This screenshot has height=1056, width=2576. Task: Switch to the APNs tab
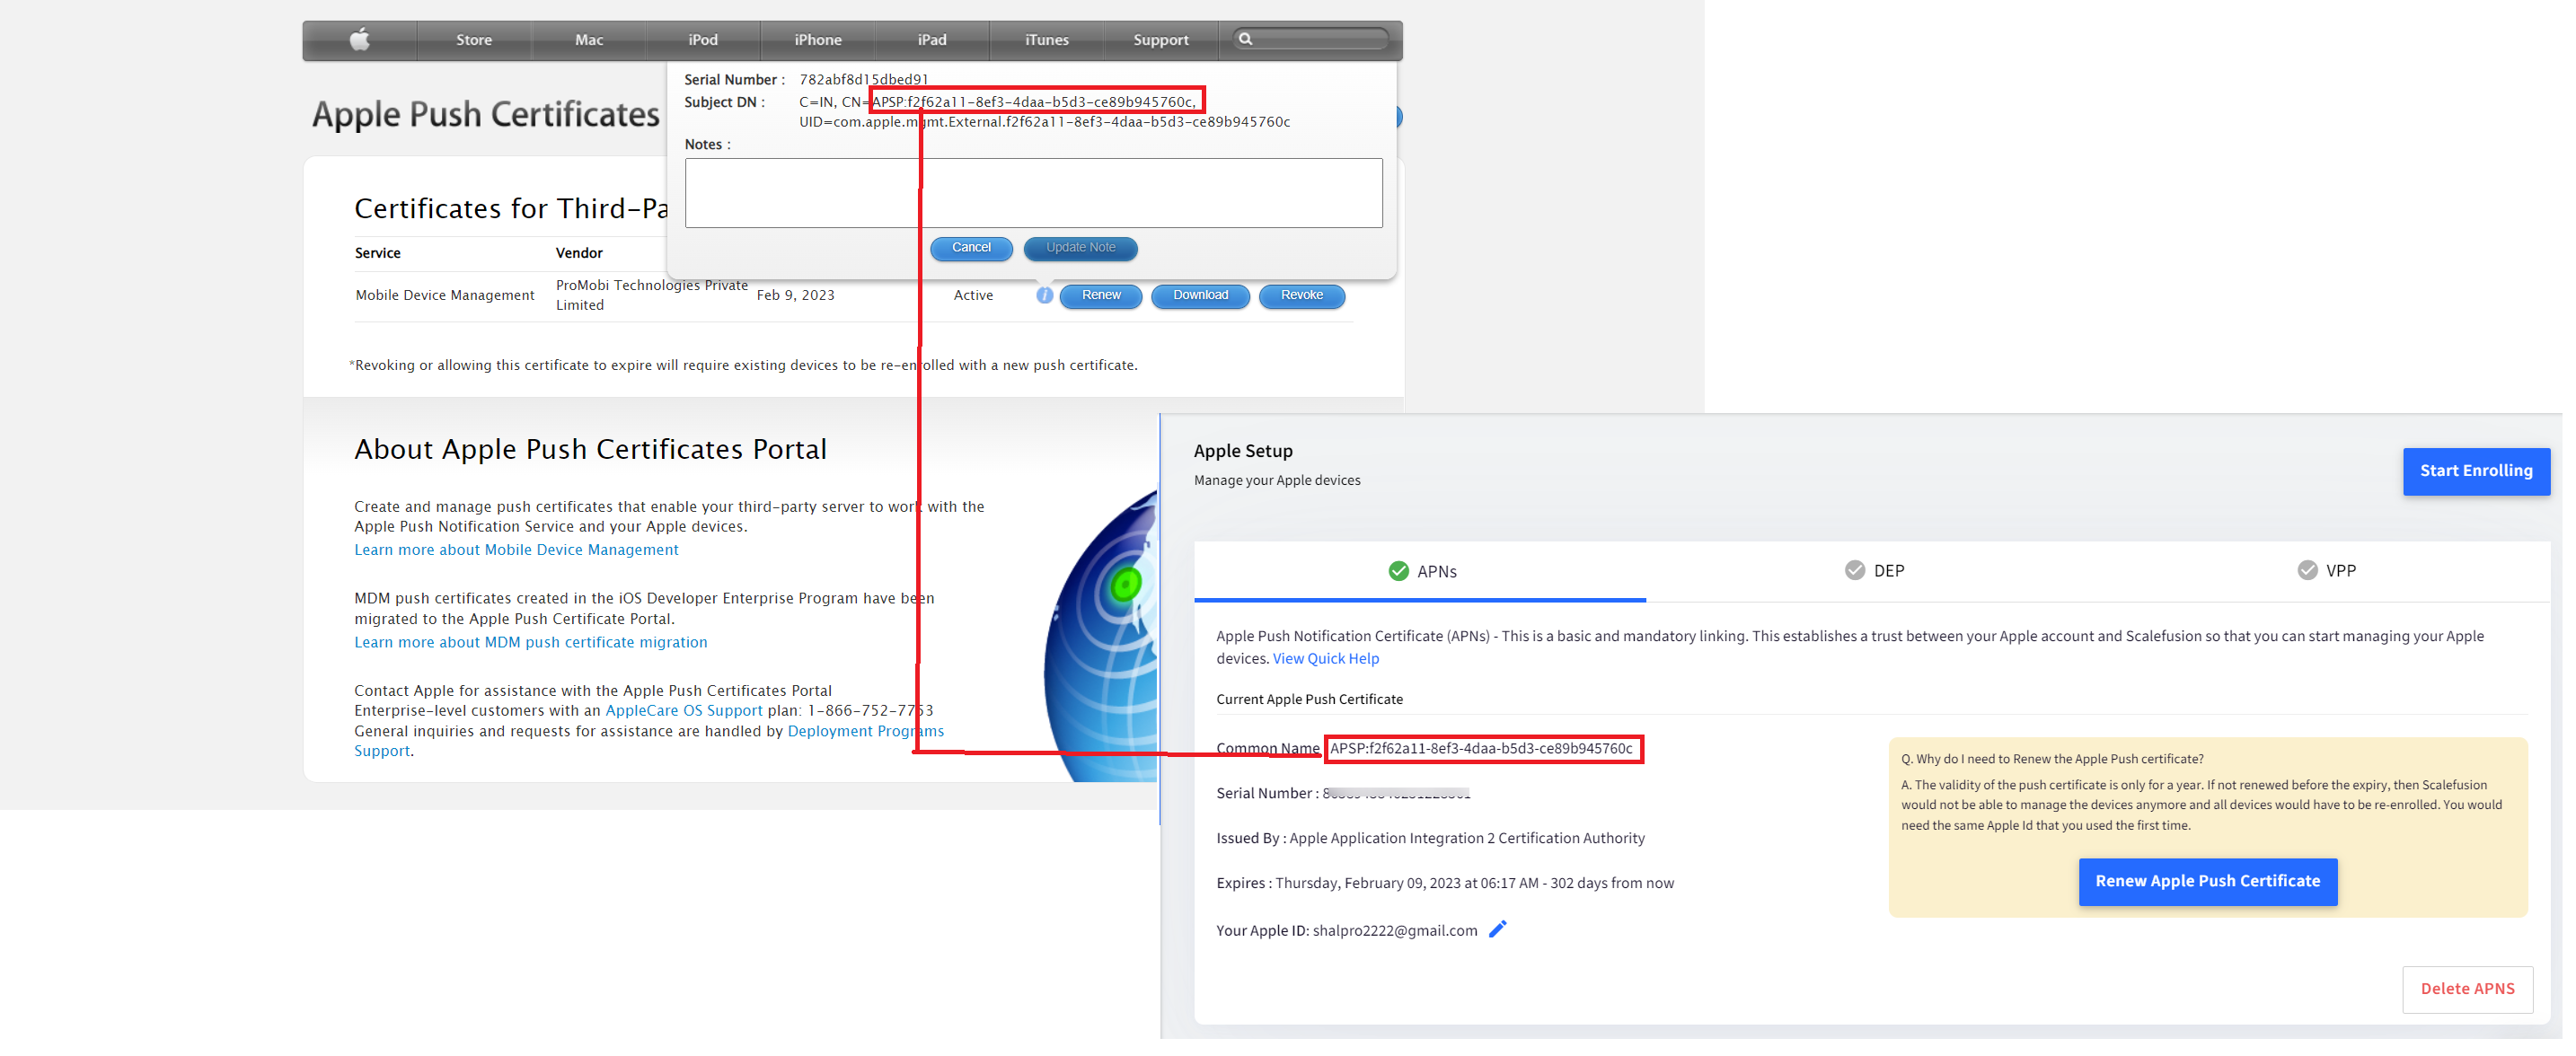[x=1420, y=571]
